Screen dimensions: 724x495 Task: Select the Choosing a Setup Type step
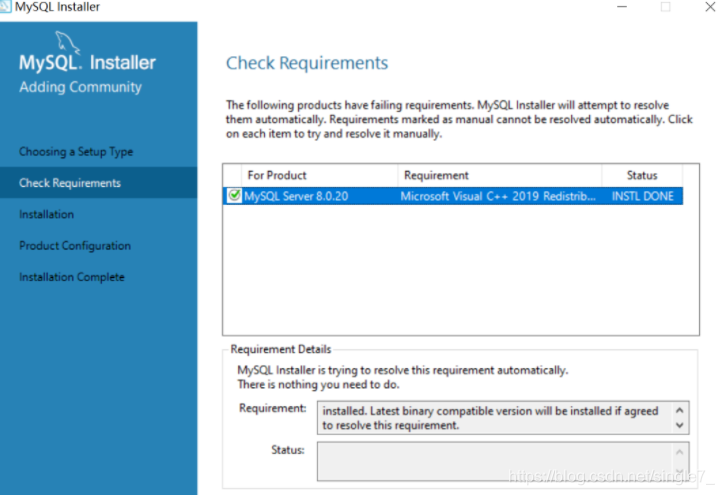(x=76, y=151)
